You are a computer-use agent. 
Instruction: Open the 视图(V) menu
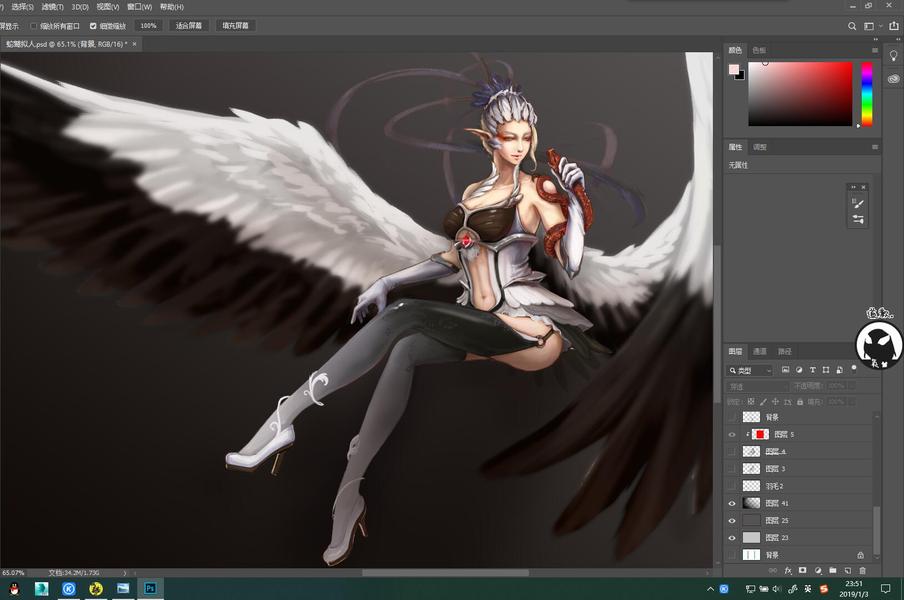click(108, 7)
